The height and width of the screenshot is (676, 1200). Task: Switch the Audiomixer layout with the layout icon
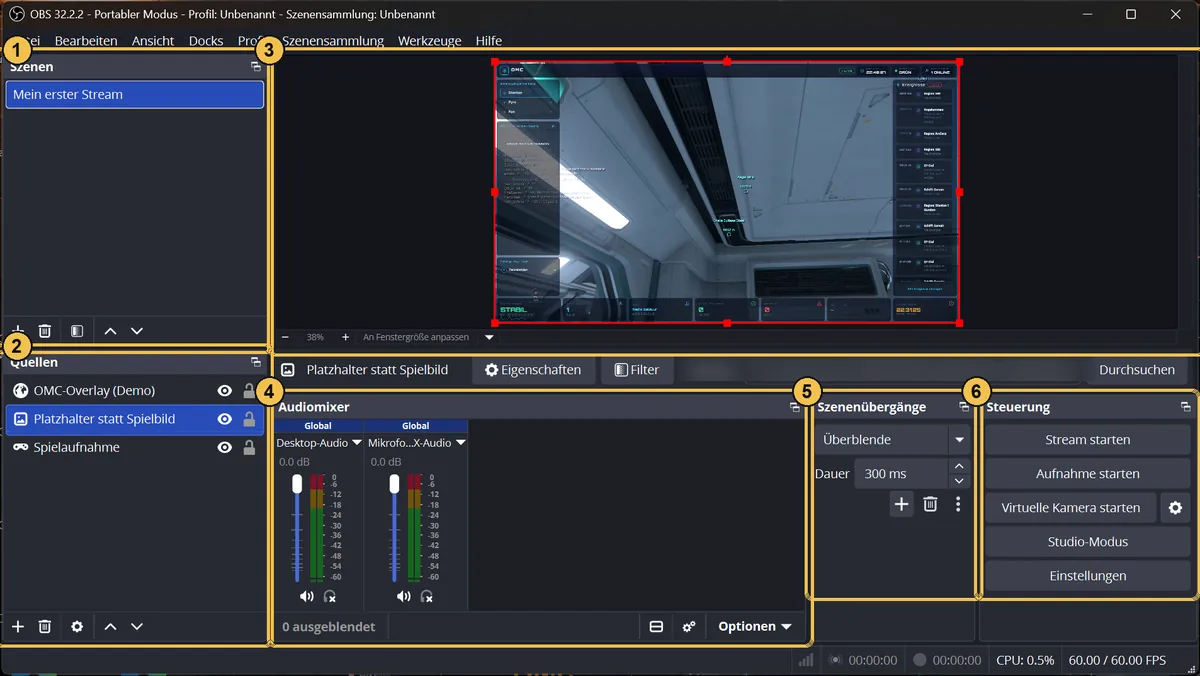[x=656, y=626]
